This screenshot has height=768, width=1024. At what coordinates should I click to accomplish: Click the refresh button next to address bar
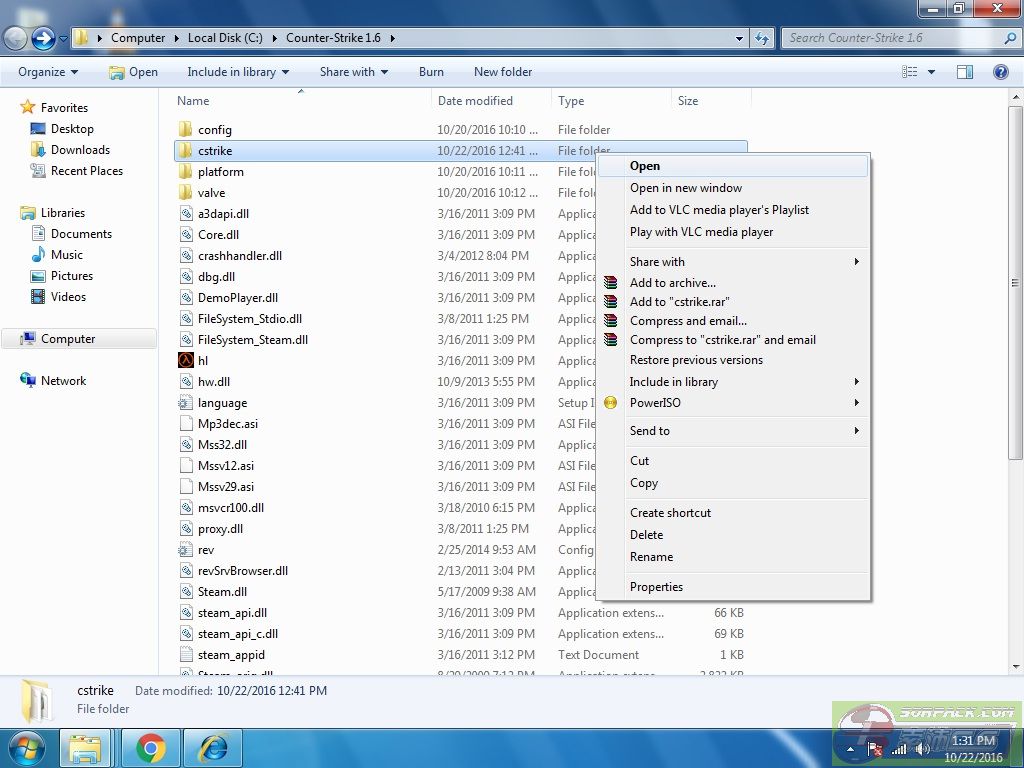[762, 38]
